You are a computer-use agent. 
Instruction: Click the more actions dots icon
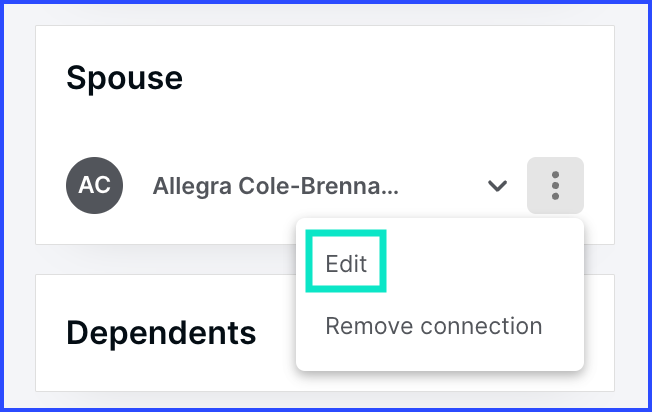tap(555, 185)
